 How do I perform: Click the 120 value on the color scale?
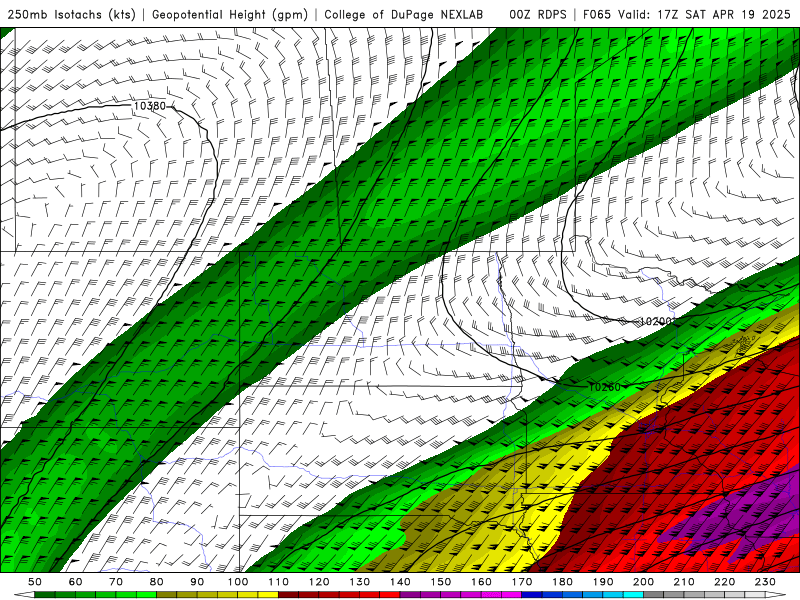[319, 582]
